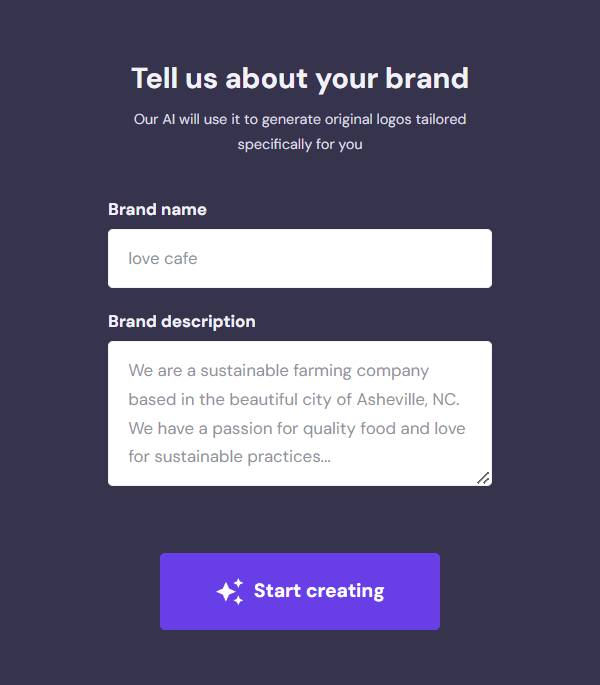Click the large star of the sparkle icon
The width and height of the screenshot is (600, 685).
click(x=226, y=592)
